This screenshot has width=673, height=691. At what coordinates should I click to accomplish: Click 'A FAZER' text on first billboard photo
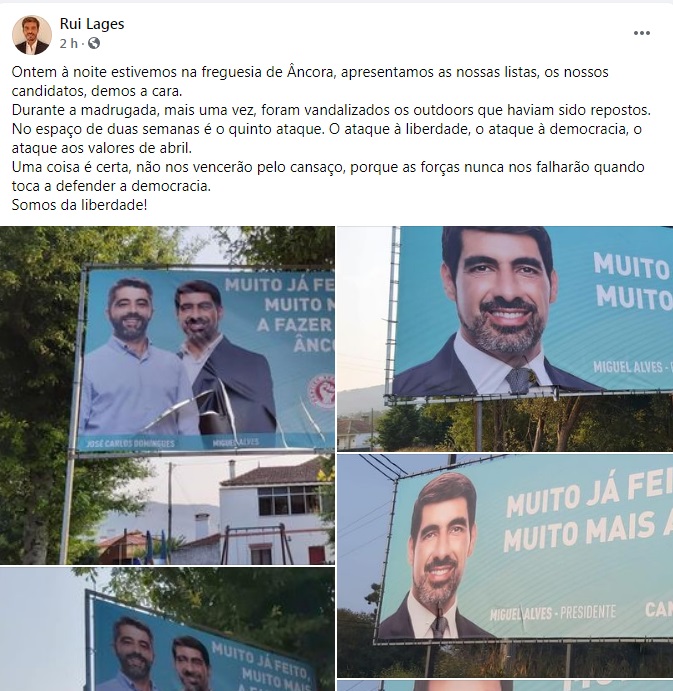click(x=294, y=325)
